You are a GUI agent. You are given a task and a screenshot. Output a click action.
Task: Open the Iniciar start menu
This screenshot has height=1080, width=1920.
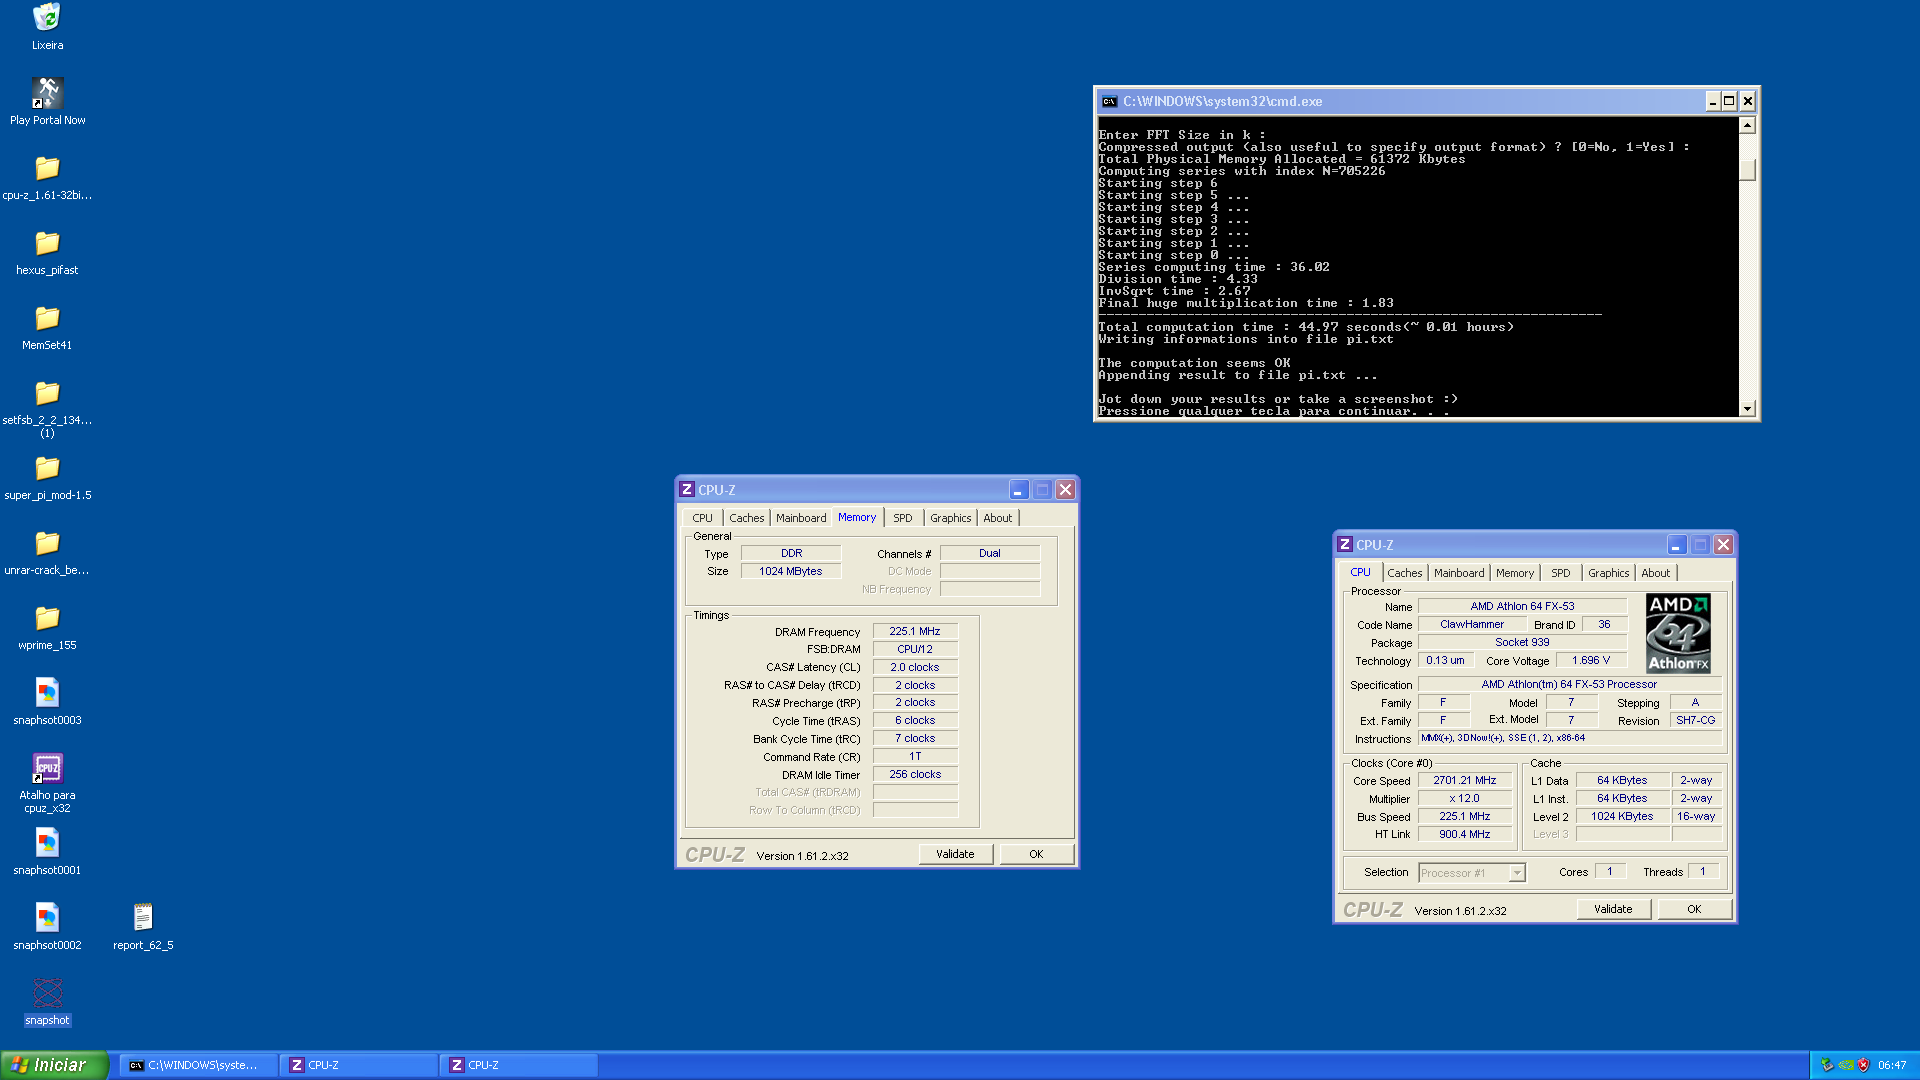click(x=54, y=1065)
